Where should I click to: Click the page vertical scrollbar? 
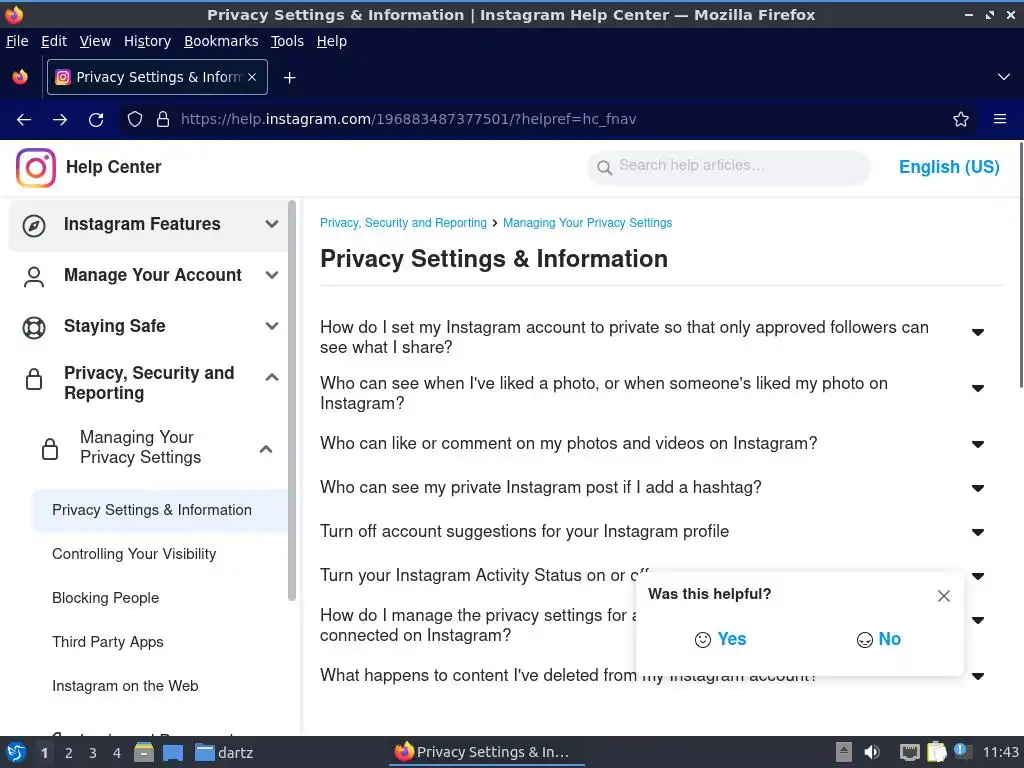[x=1021, y=264]
